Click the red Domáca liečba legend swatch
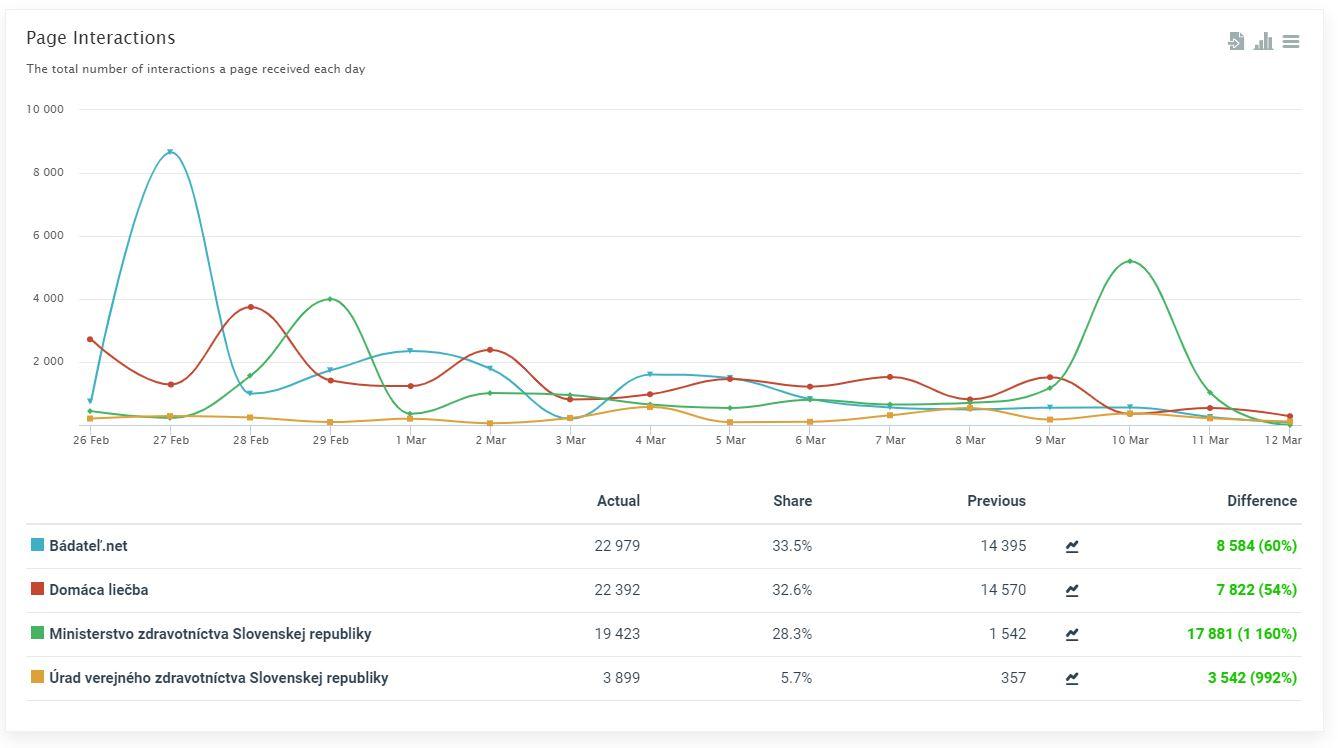1338x748 pixels. pos(38,589)
